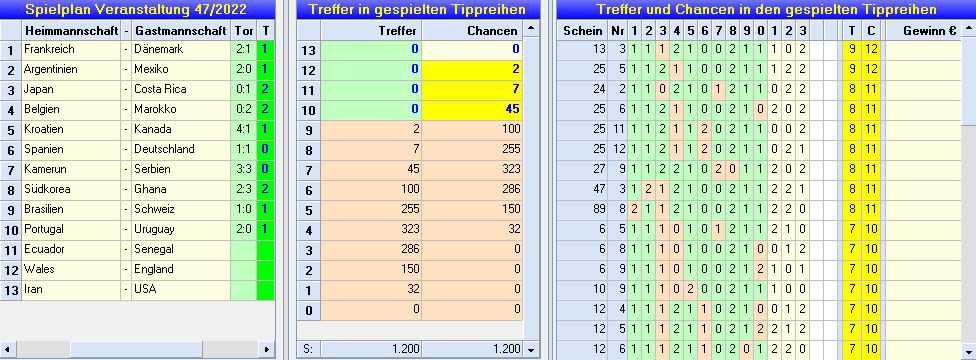The image size is (976, 360).
Task: Select the Belgien team cell
Action: click(71, 109)
